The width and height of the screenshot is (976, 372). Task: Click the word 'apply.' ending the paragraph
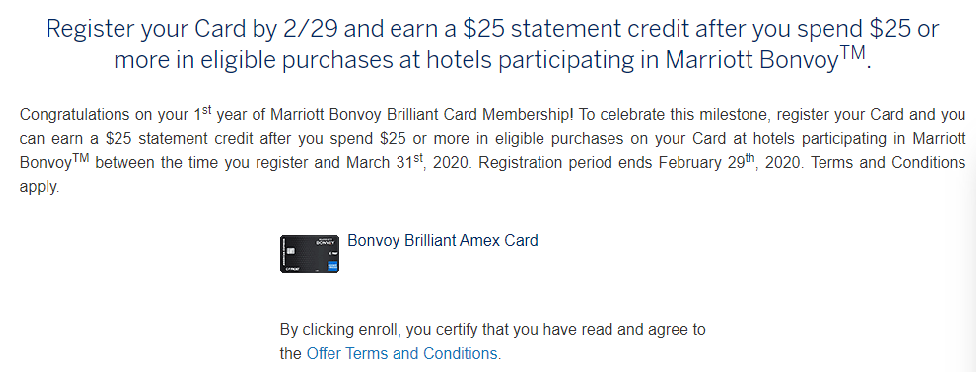pyautogui.click(x=39, y=187)
